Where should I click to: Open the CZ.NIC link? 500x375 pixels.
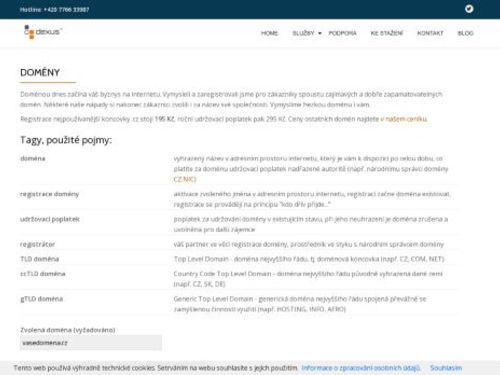pyautogui.click(x=184, y=179)
